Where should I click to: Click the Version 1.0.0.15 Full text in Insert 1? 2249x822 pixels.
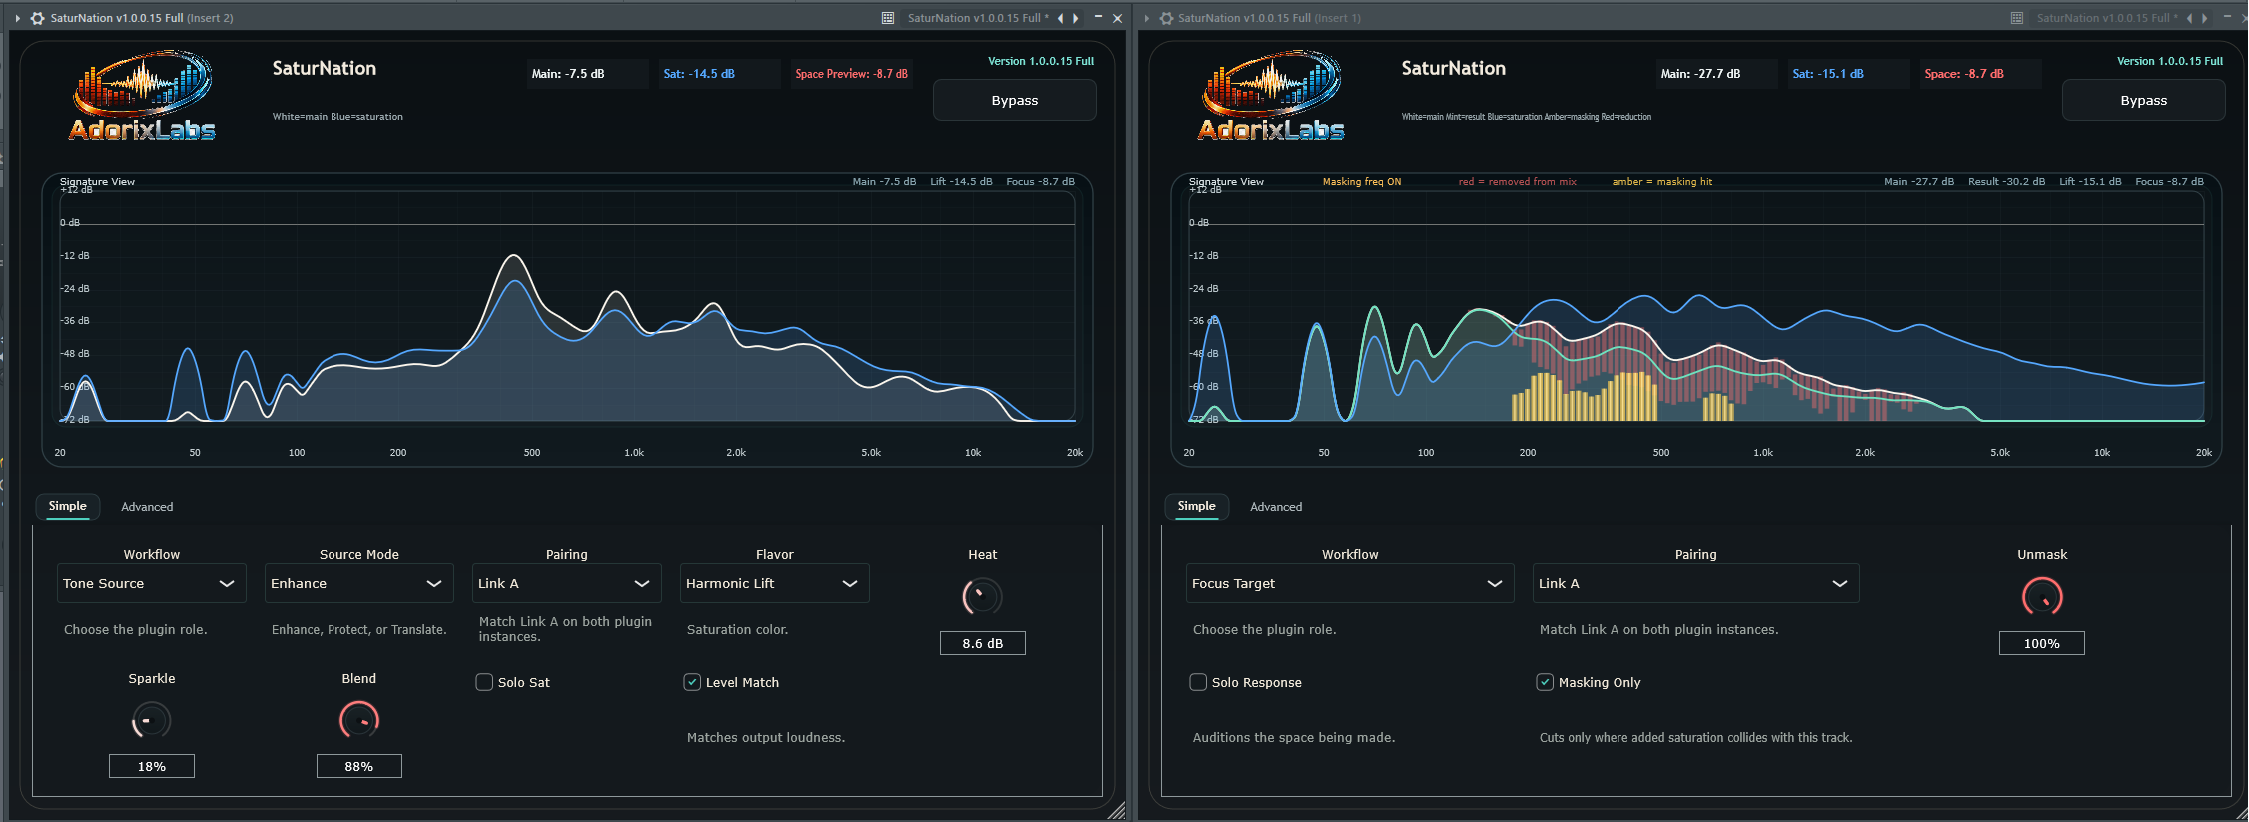(x=2170, y=61)
